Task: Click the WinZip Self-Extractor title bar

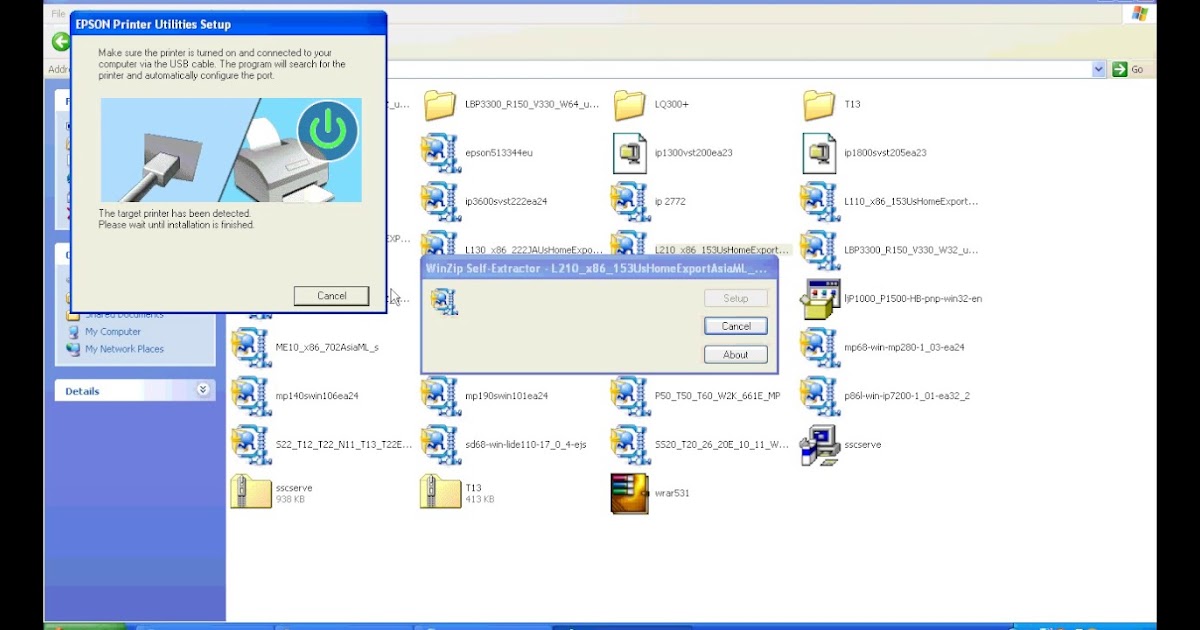Action: point(599,268)
